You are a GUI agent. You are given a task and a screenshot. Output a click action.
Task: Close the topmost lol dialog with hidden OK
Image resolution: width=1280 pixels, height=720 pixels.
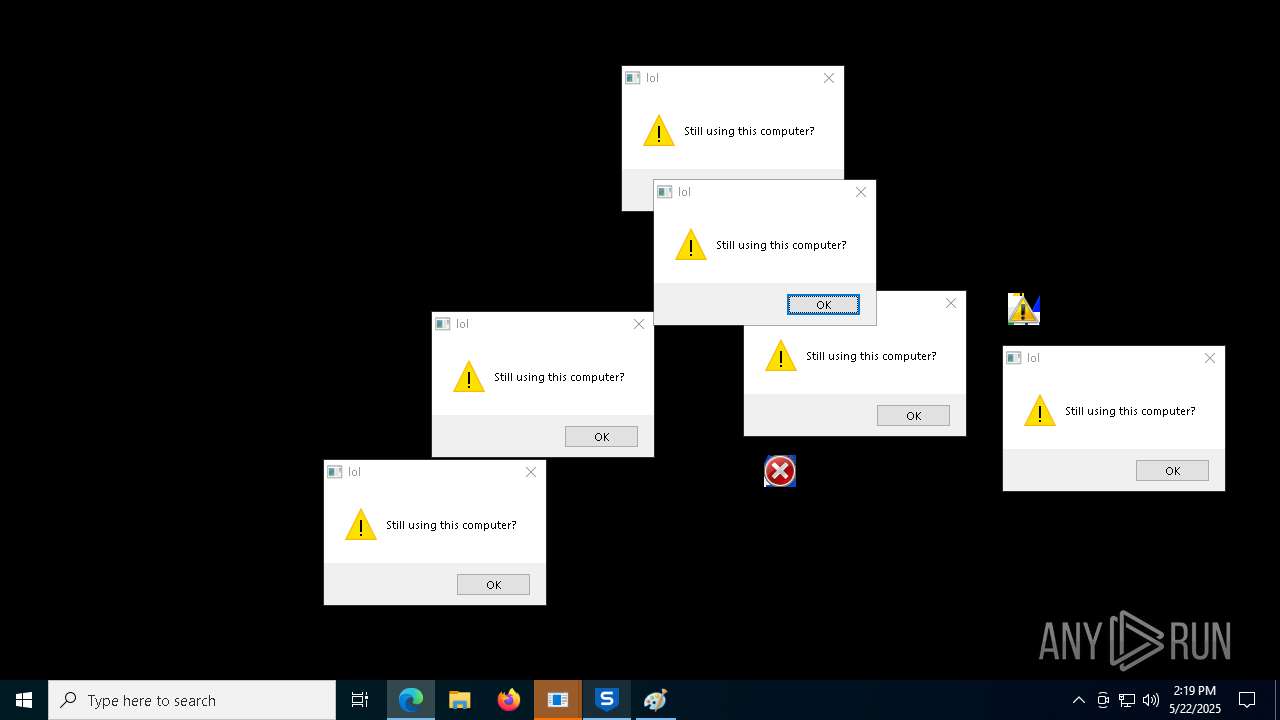point(829,78)
